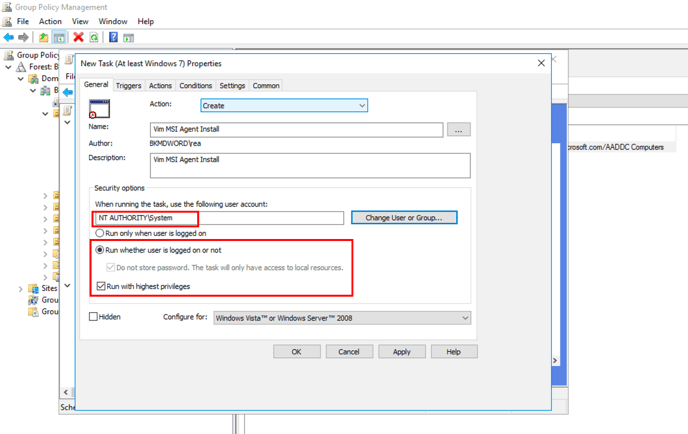Switch to the Triggers tab

[128, 86]
